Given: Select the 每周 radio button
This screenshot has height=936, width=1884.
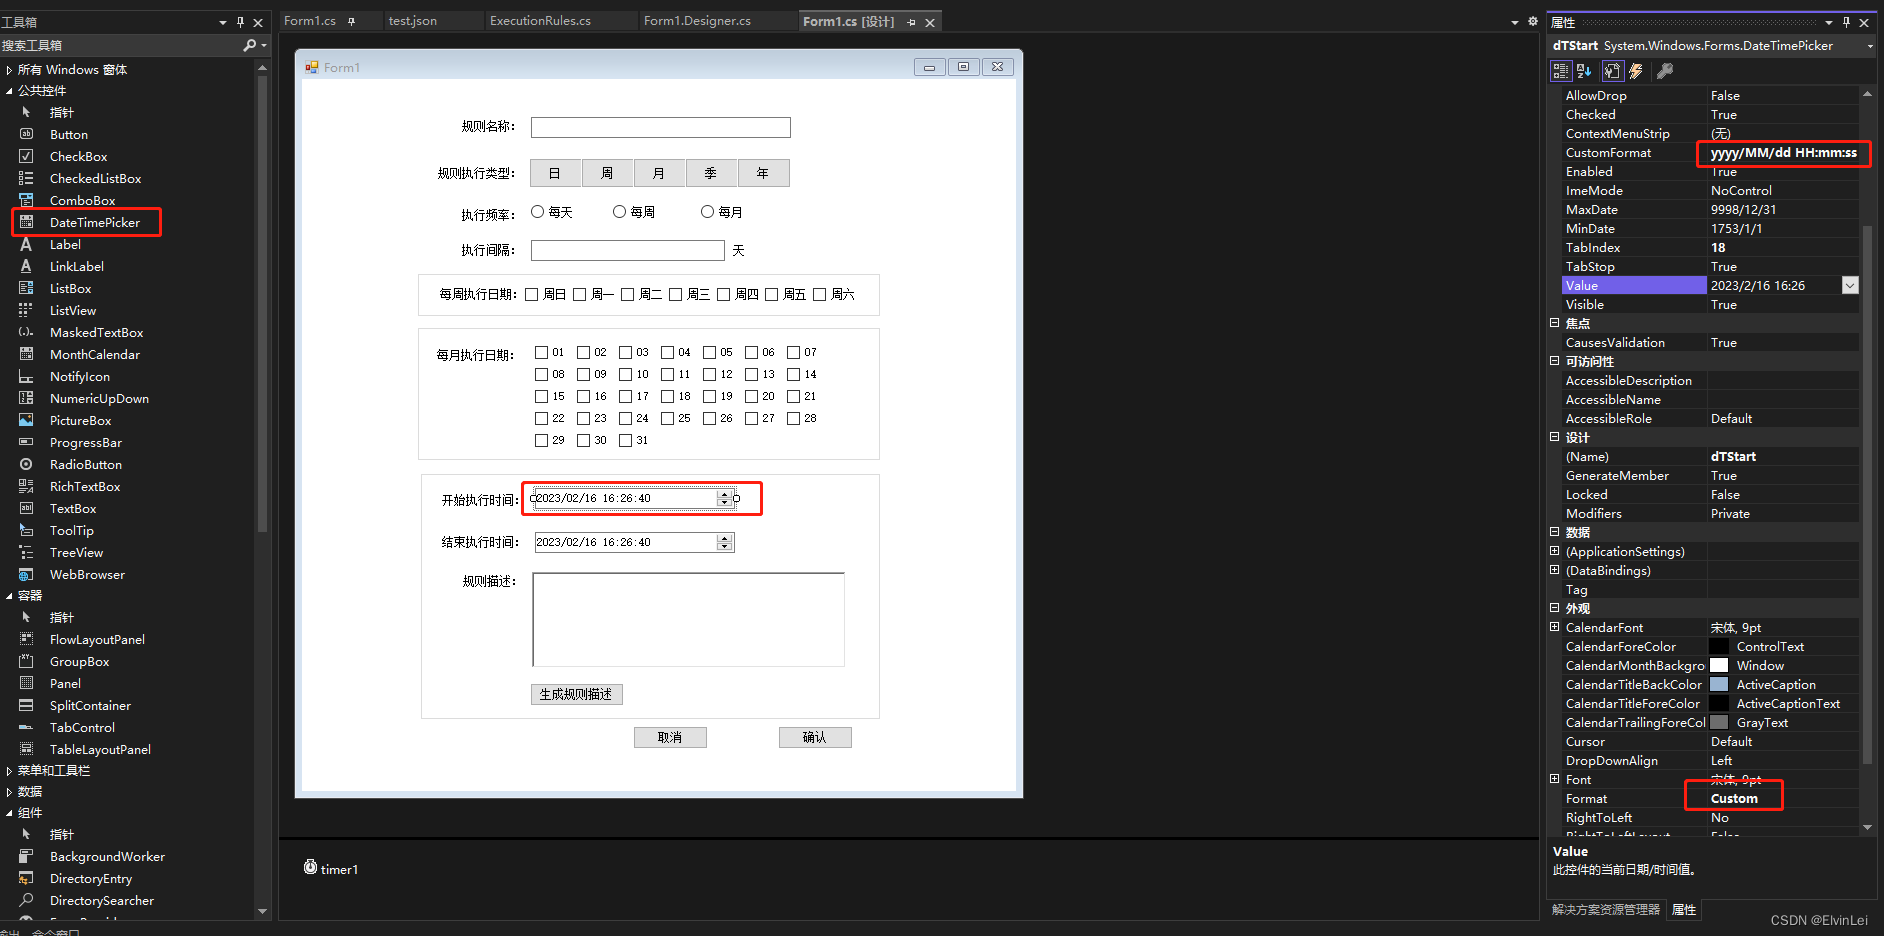Looking at the screenshot, I should click(619, 211).
